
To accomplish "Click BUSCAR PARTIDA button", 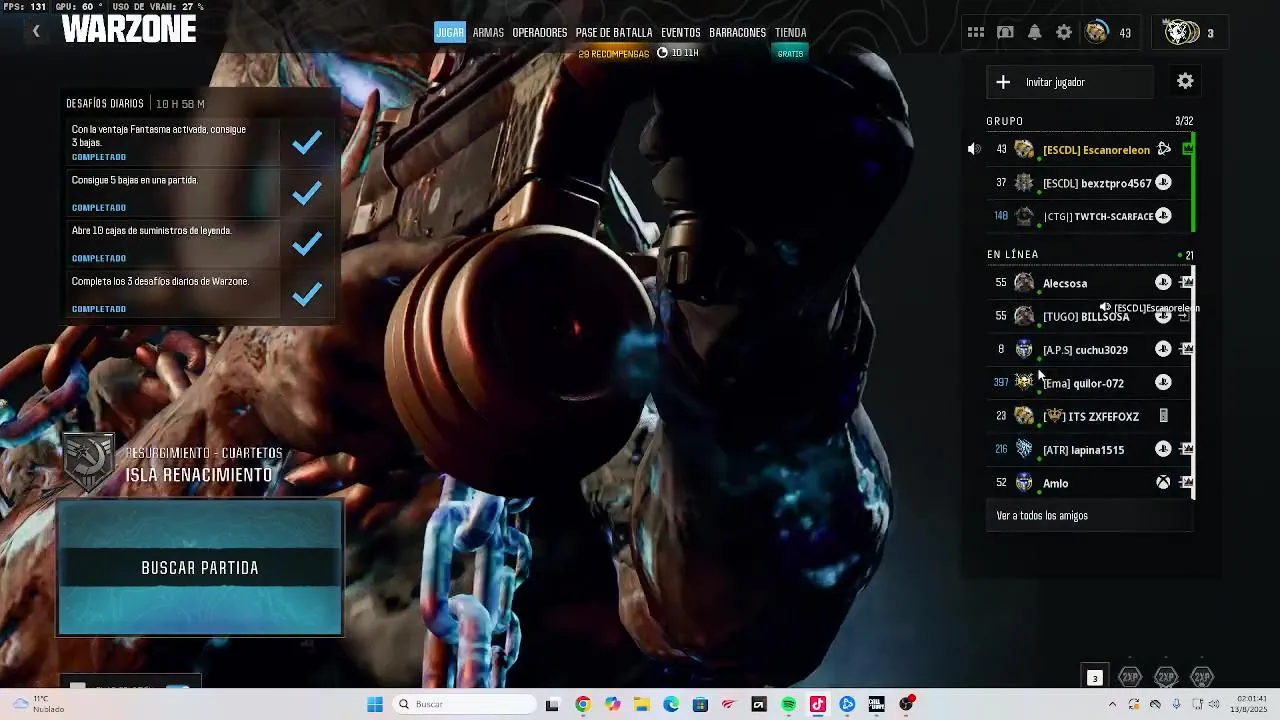I will [200, 567].
